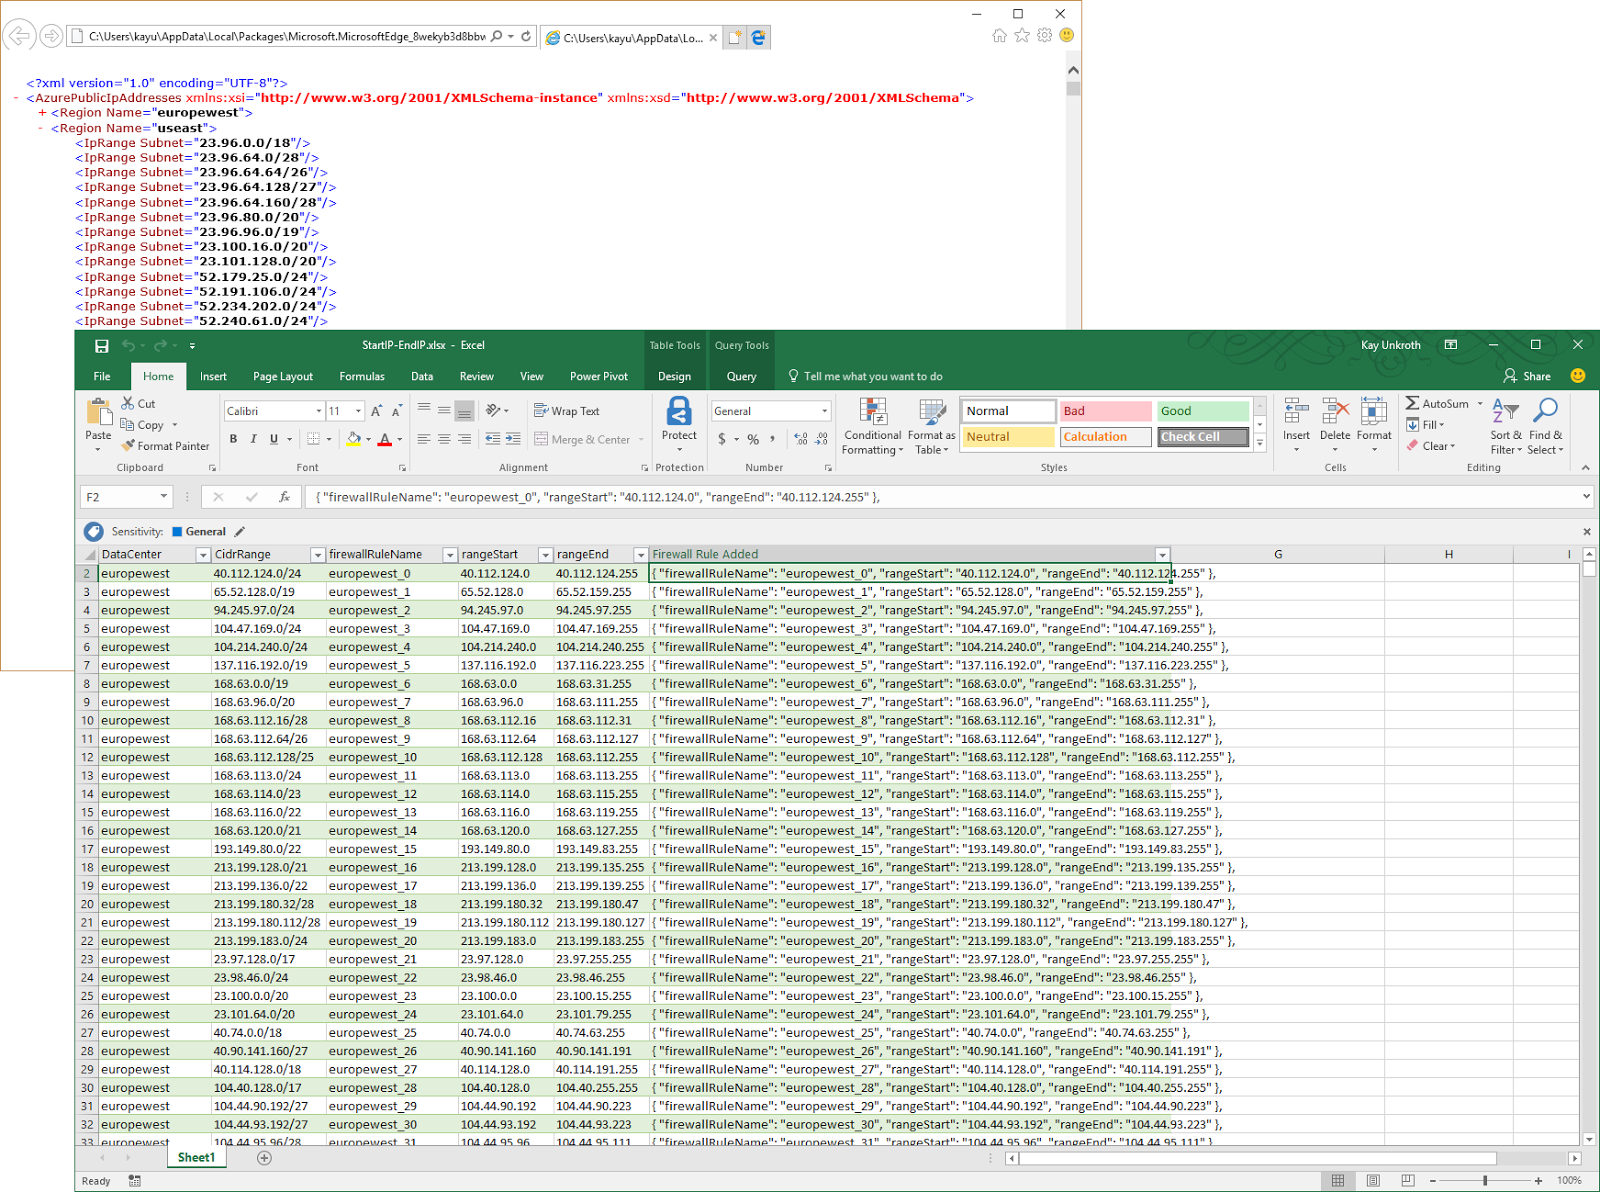Enable Wrap Text for the cell
Screen dimensions: 1600x1192
[567, 410]
